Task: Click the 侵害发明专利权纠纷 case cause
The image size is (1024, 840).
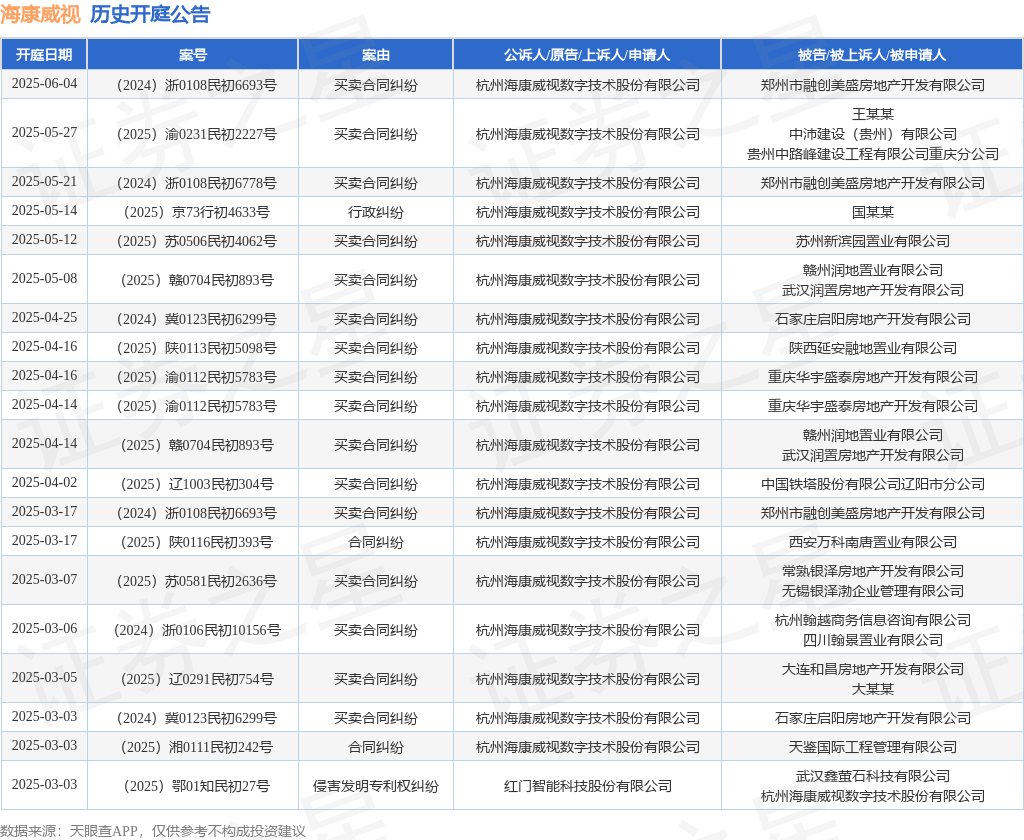Action: click(376, 786)
